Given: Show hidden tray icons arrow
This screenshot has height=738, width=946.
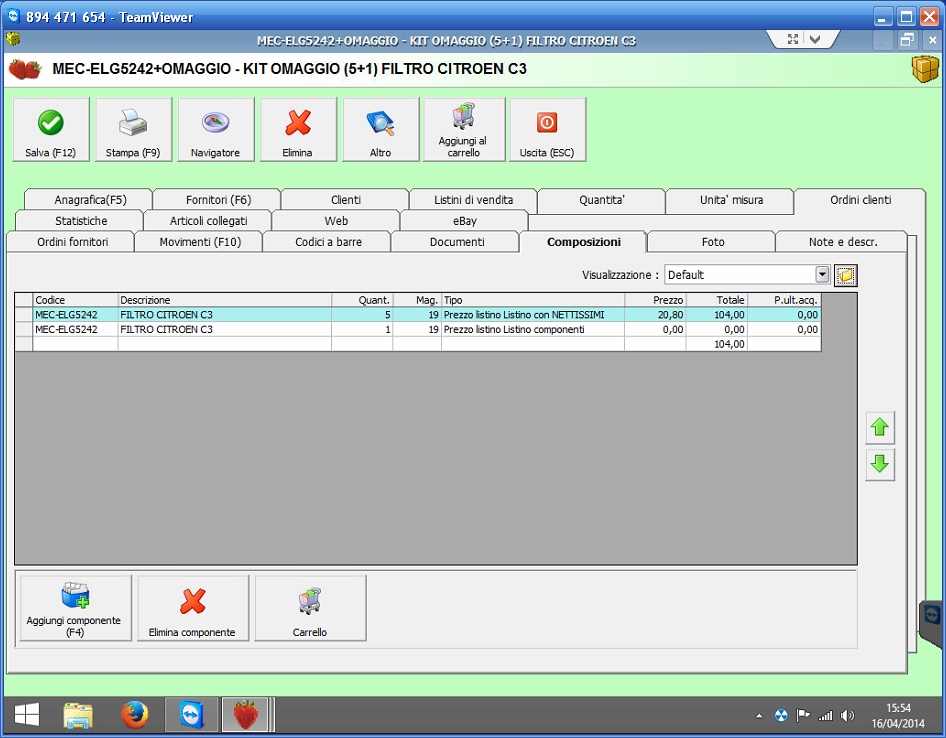Looking at the screenshot, I should [x=759, y=716].
